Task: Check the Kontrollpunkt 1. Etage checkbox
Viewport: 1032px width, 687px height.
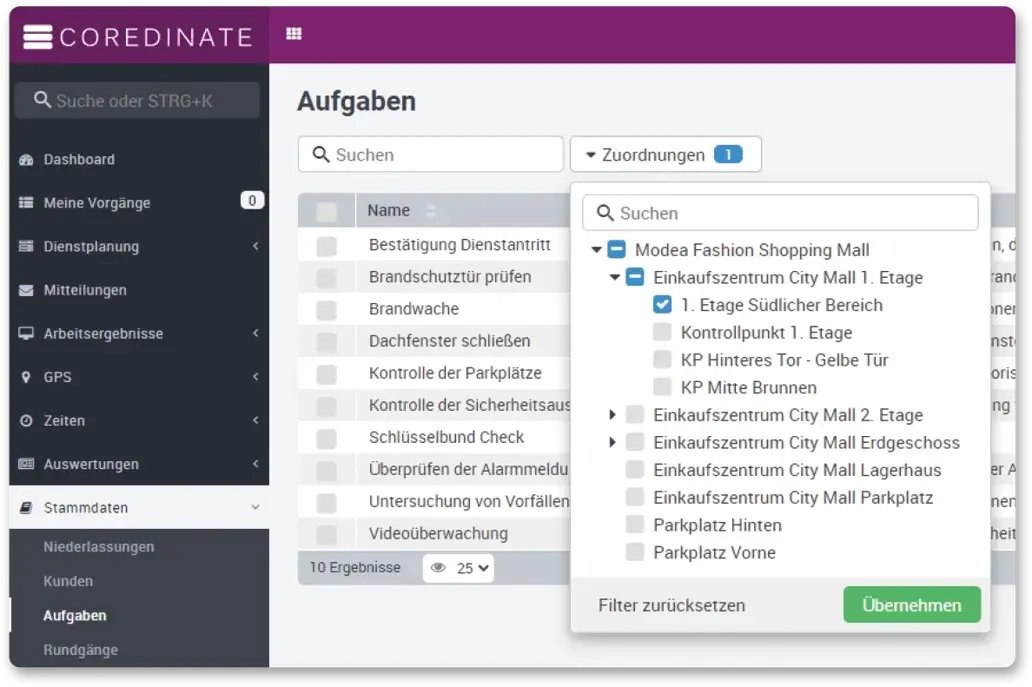Action: (662, 332)
